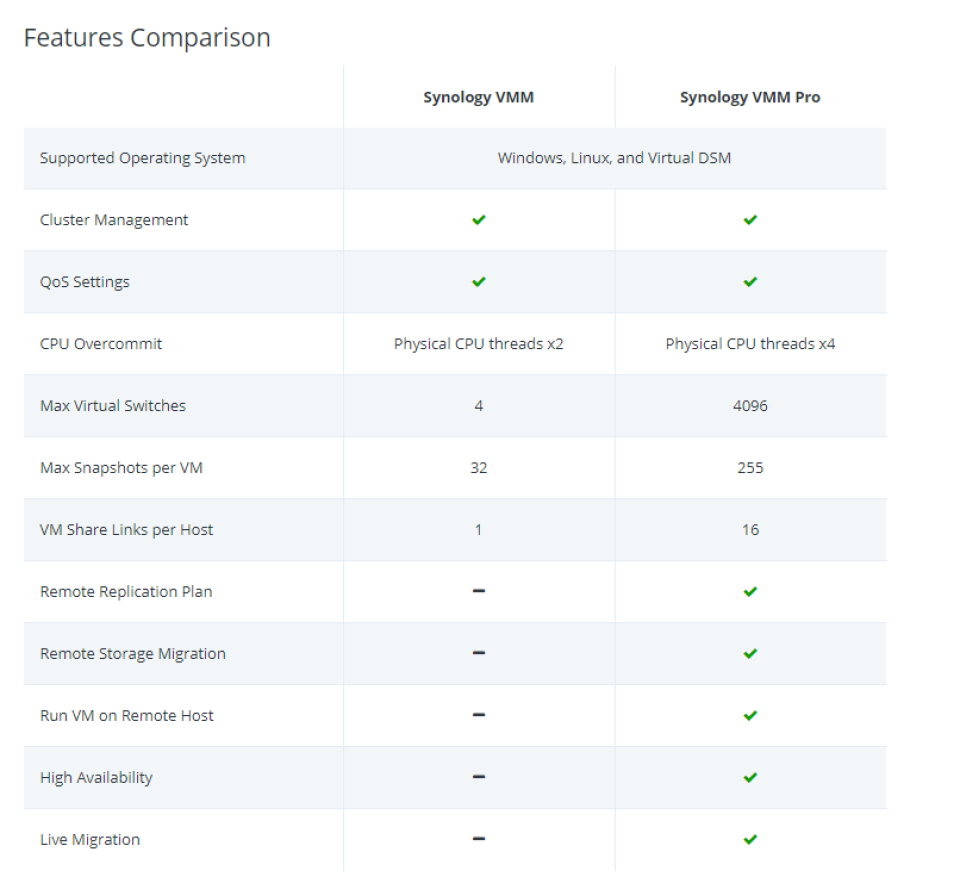This screenshot has height=883, width=960.
Task: Click the Synology VMM checkmark for QoS Settings
Action: click(x=478, y=282)
